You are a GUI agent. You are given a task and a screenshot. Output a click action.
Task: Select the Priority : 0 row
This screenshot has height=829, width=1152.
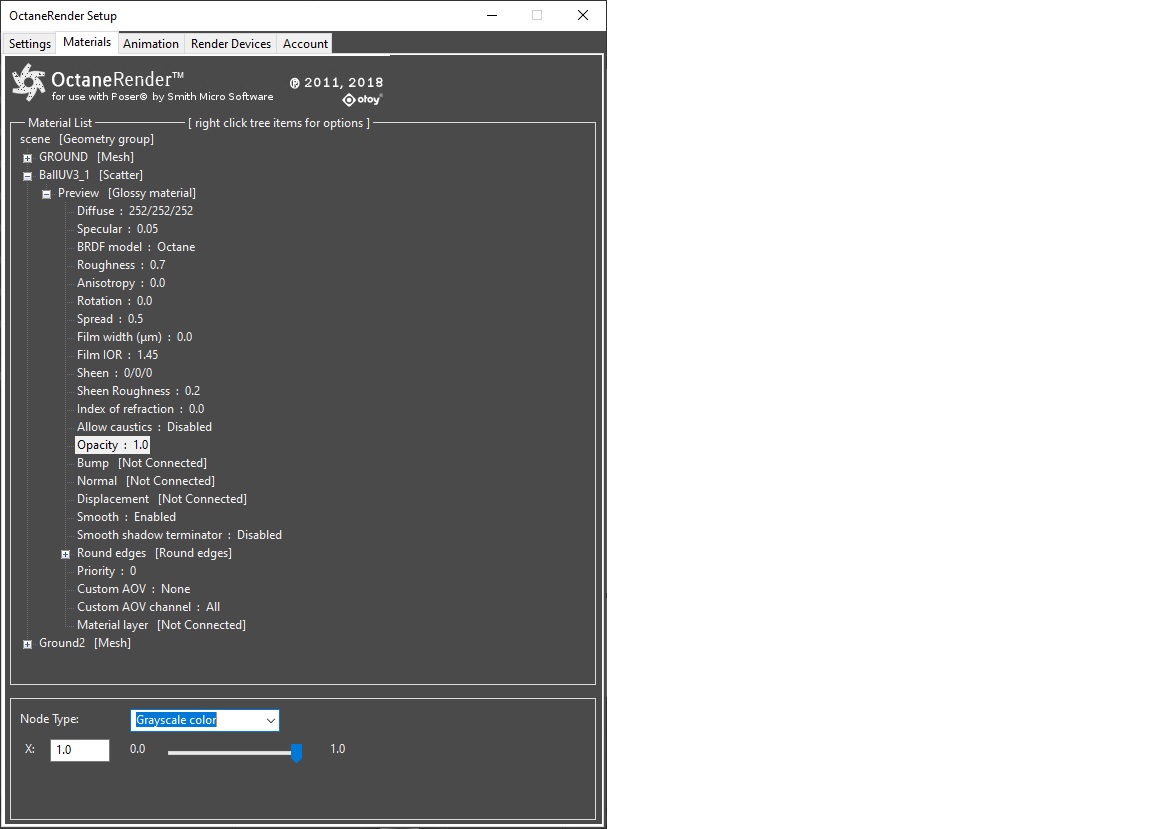click(x=107, y=571)
